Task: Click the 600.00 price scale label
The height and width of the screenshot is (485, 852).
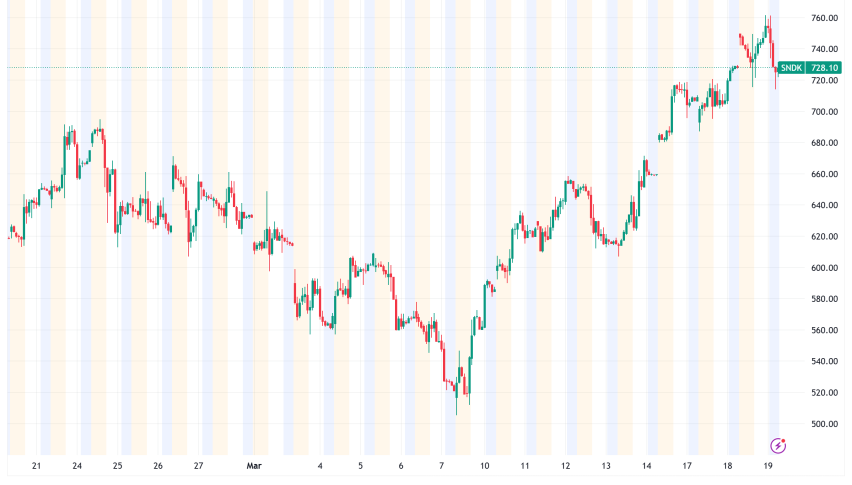Action: click(x=824, y=268)
